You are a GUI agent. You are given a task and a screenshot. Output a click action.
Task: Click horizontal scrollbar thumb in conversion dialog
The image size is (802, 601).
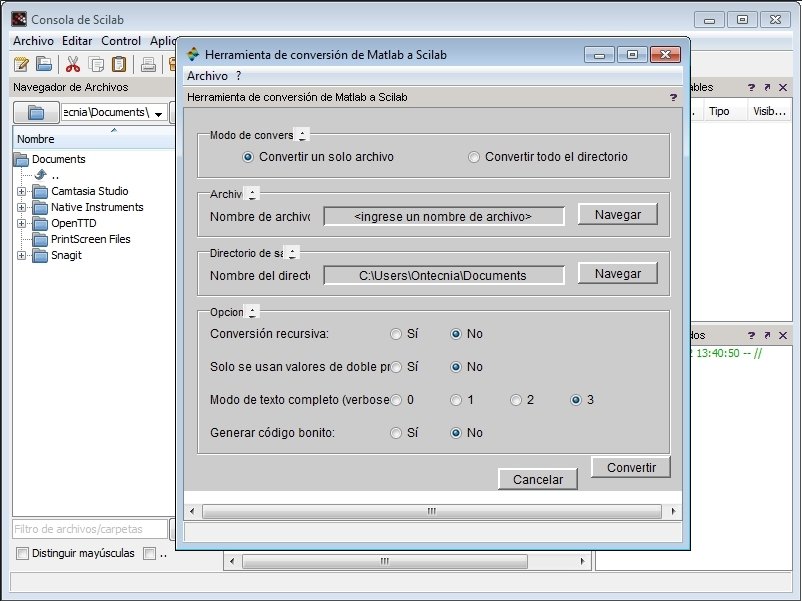[432, 511]
